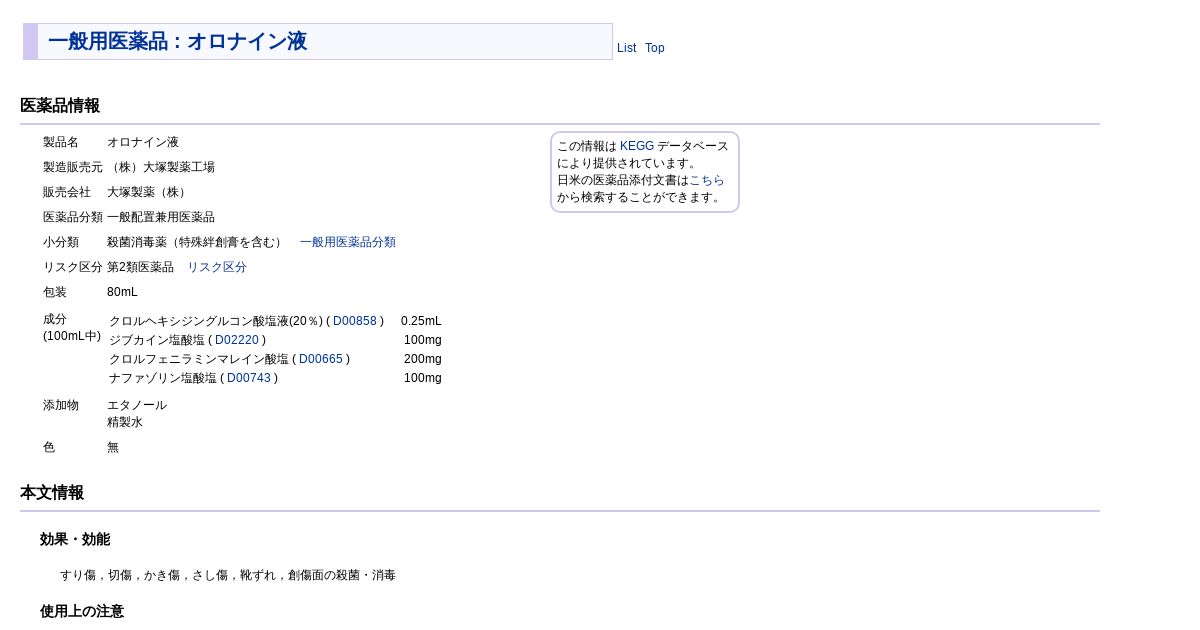Screen dimensions: 1200x630
Task: Open drug entry D00743
Action: click(249, 378)
